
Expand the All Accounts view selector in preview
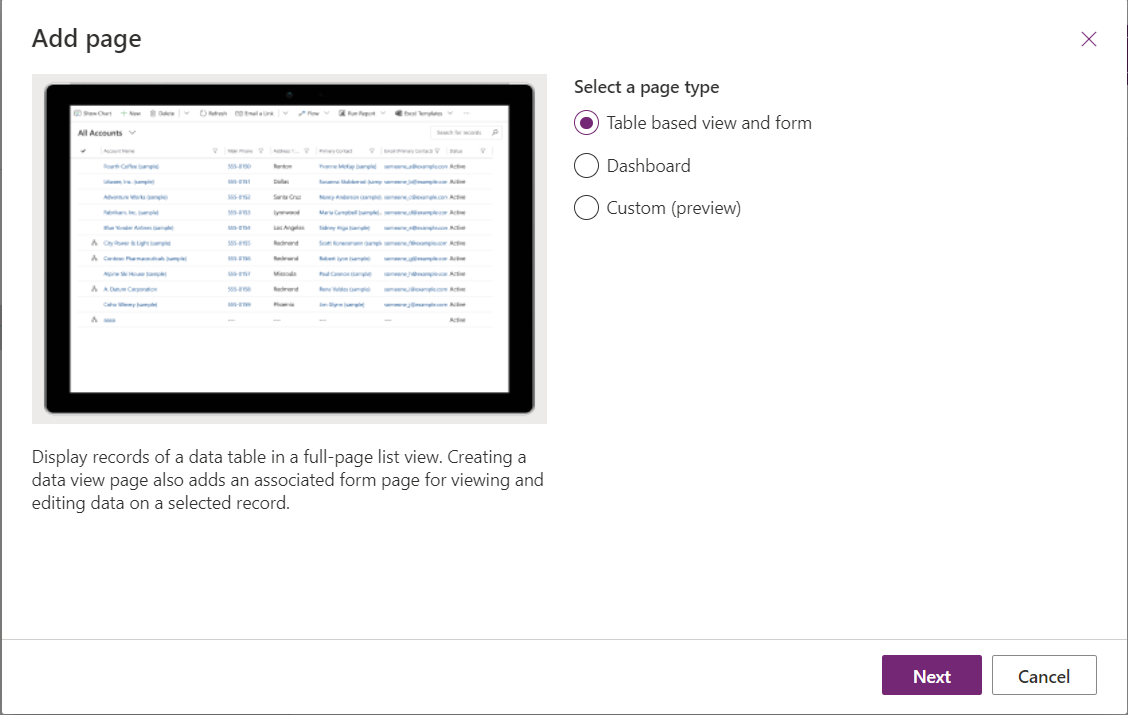point(132,133)
